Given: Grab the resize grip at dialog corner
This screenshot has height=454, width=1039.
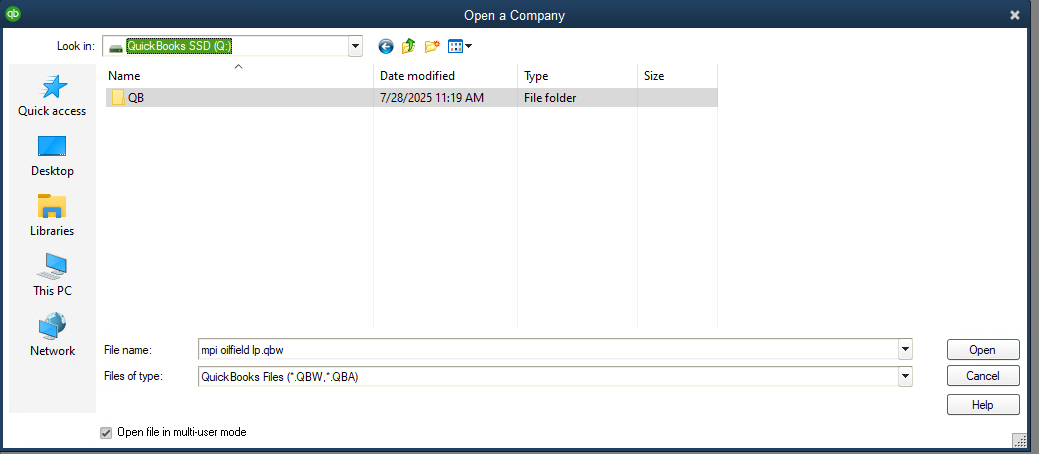Looking at the screenshot, I should click(1020, 440).
